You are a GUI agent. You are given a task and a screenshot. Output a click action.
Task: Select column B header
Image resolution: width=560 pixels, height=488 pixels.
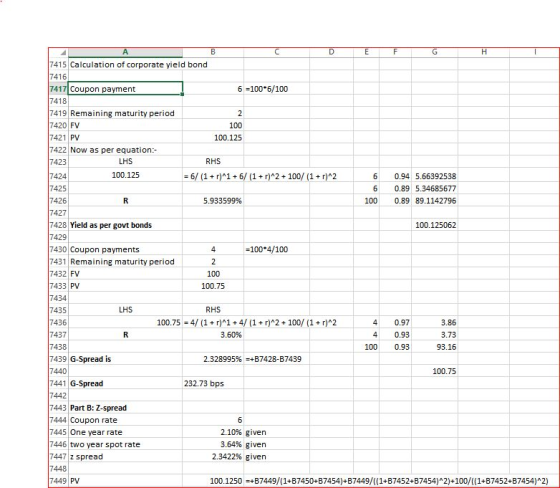pos(213,52)
